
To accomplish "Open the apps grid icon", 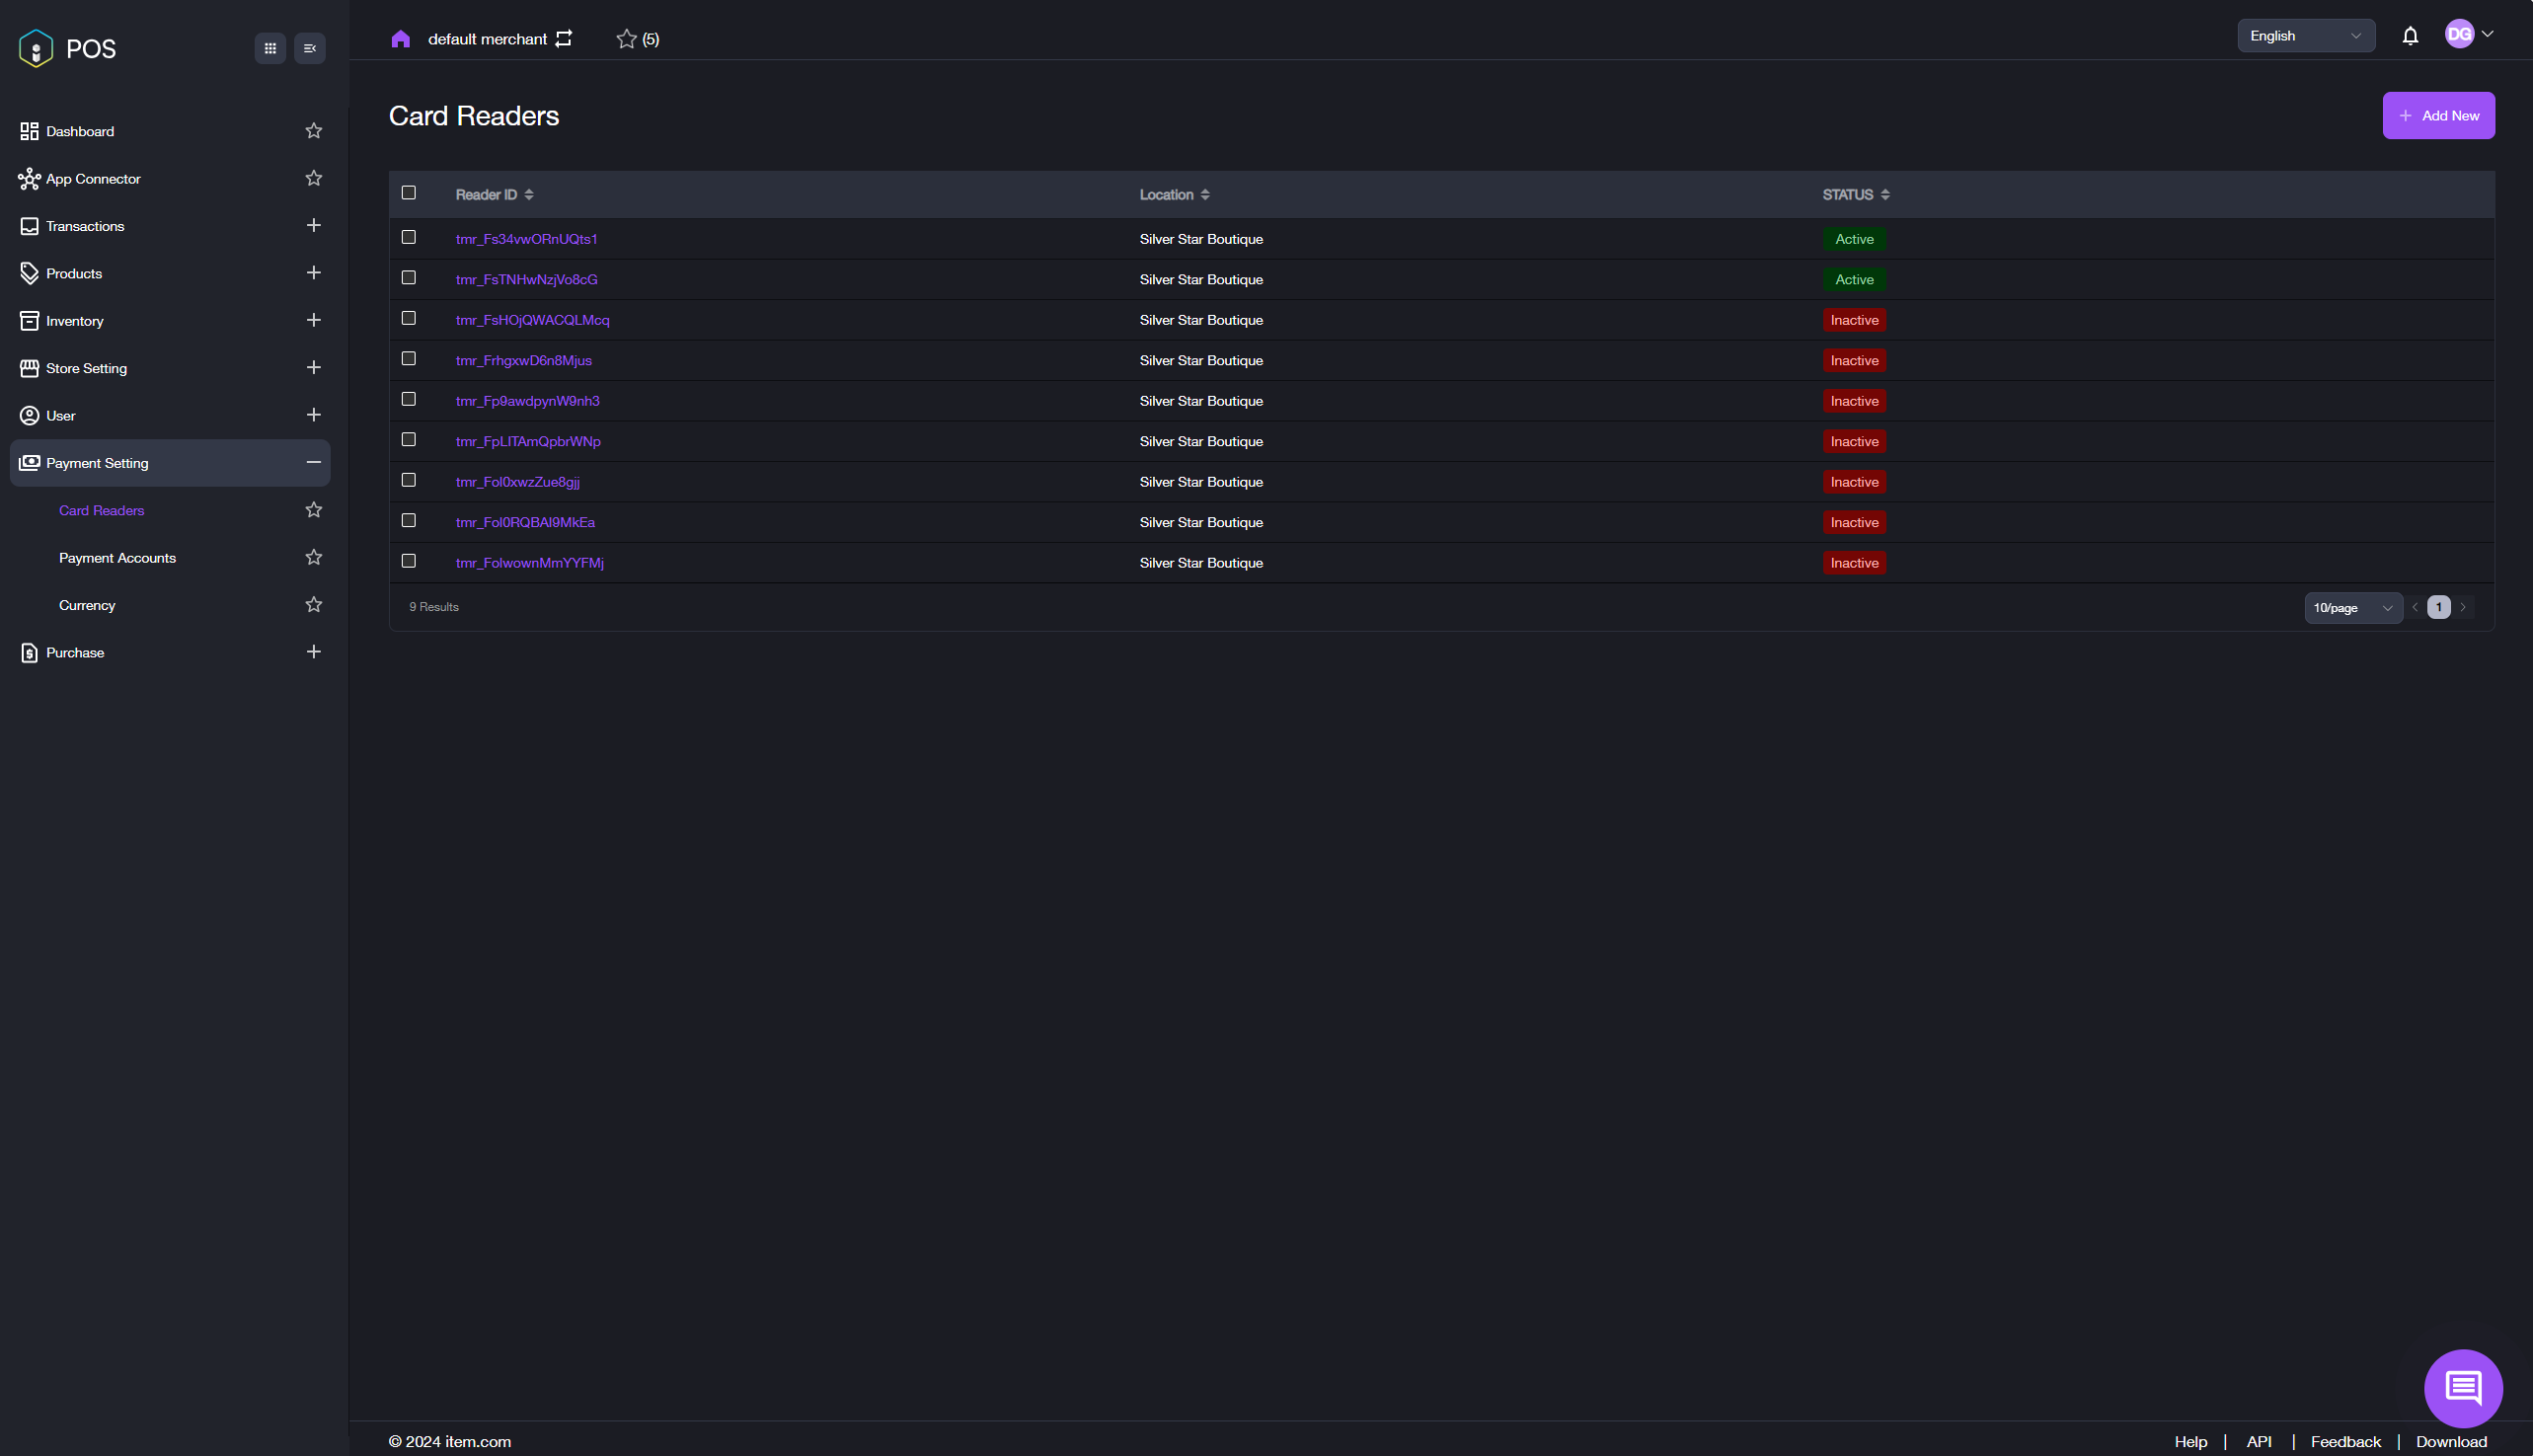I will (270, 48).
